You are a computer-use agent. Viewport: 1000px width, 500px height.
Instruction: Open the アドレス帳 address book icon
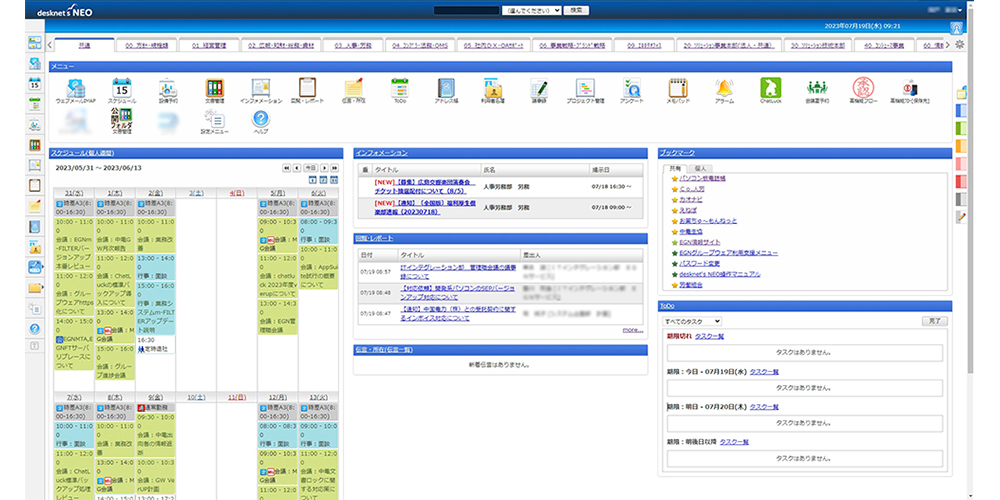tap(445, 89)
